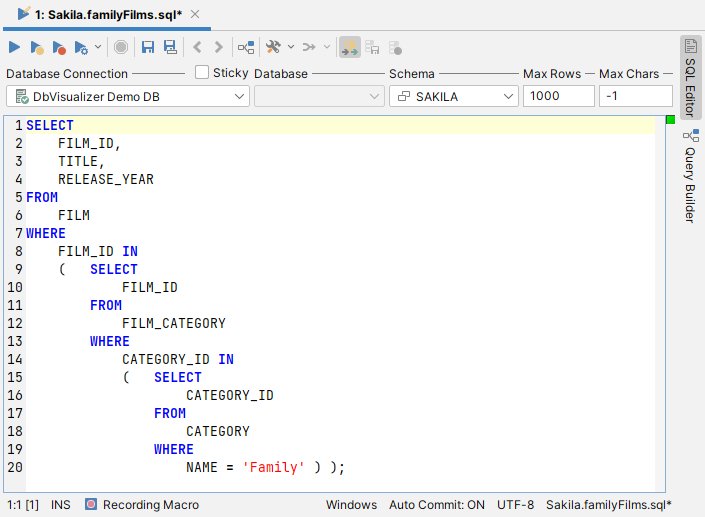Close the Sakila.familyFilms.sql tab
The width and height of the screenshot is (705, 517).
(194, 14)
